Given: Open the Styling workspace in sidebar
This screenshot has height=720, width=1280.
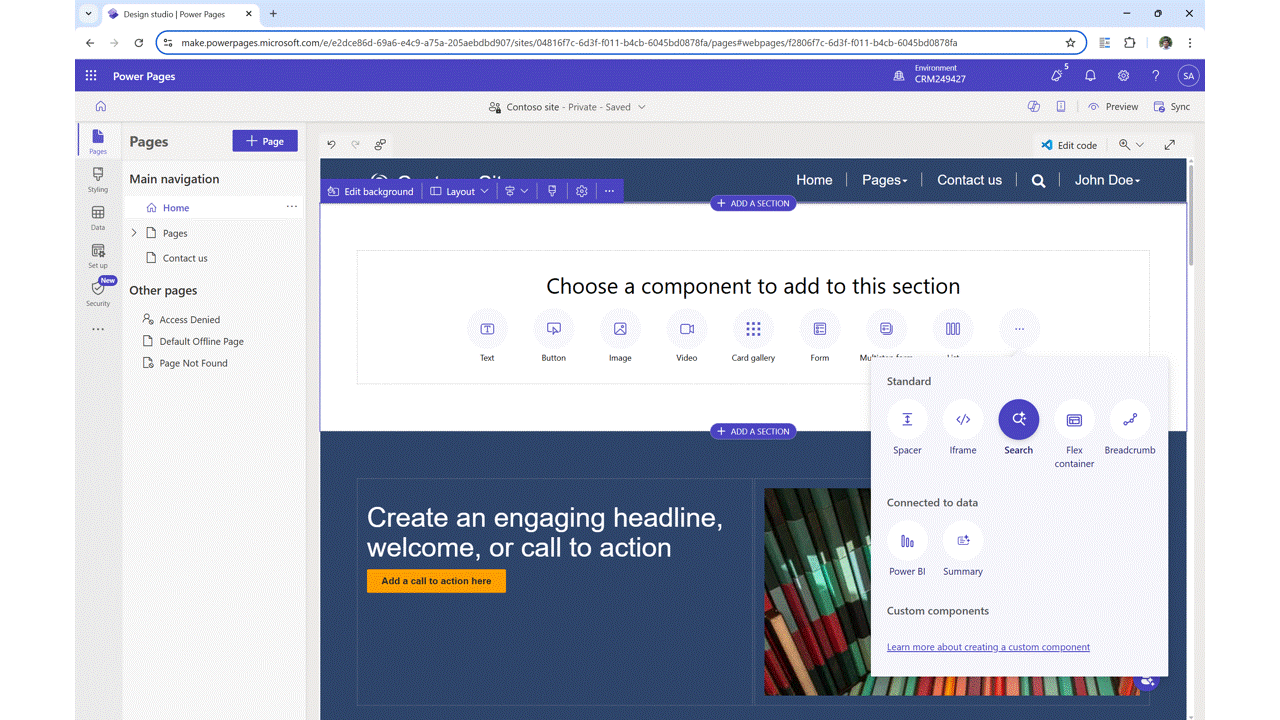Looking at the screenshot, I should tap(98, 179).
